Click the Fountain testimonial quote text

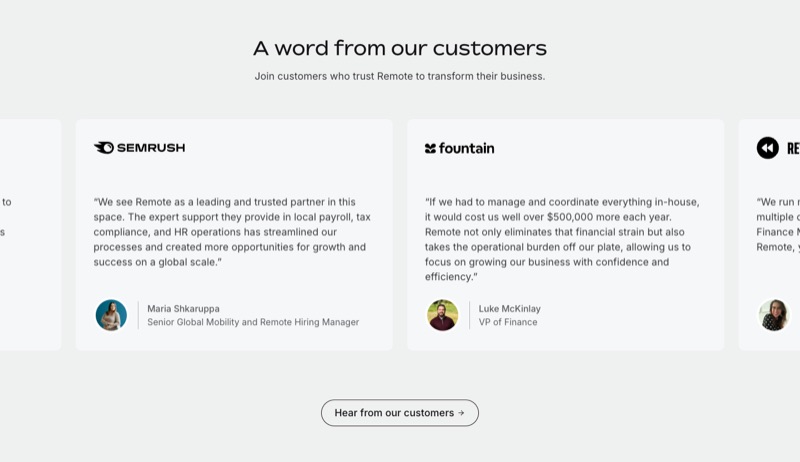[x=562, y=239]
